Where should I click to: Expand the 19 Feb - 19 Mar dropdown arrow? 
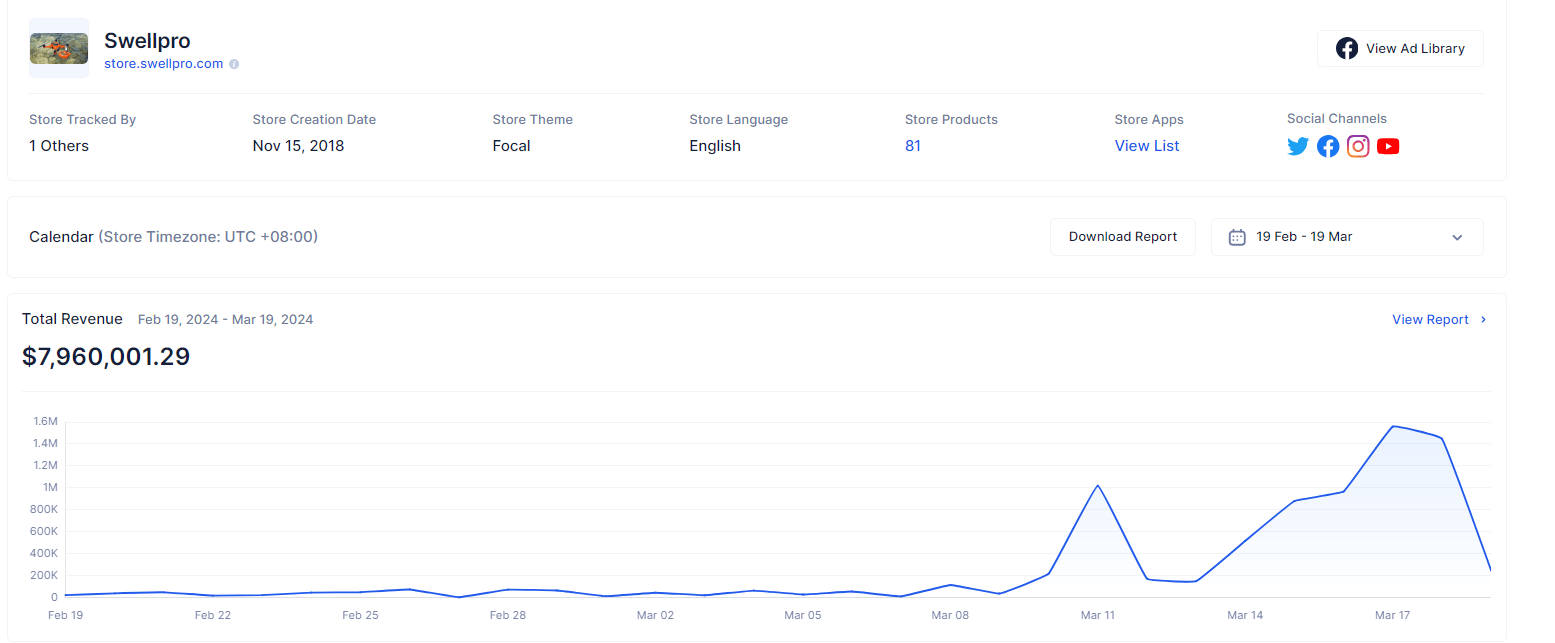(1457, 238)
